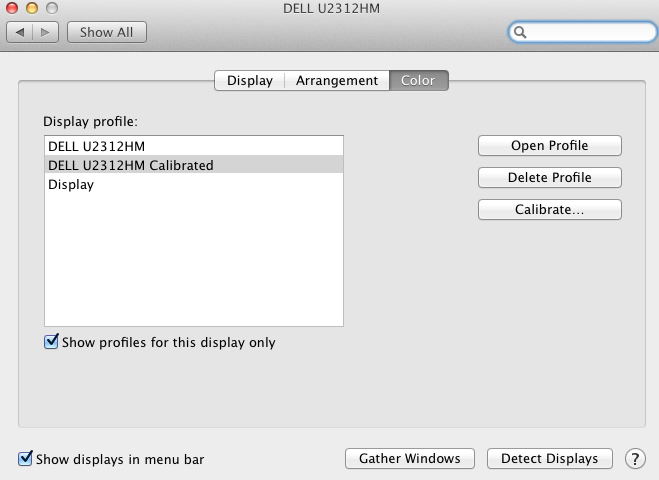Click Delete Profile button
The width and height of the screenshot is (659, 480).
550,177
